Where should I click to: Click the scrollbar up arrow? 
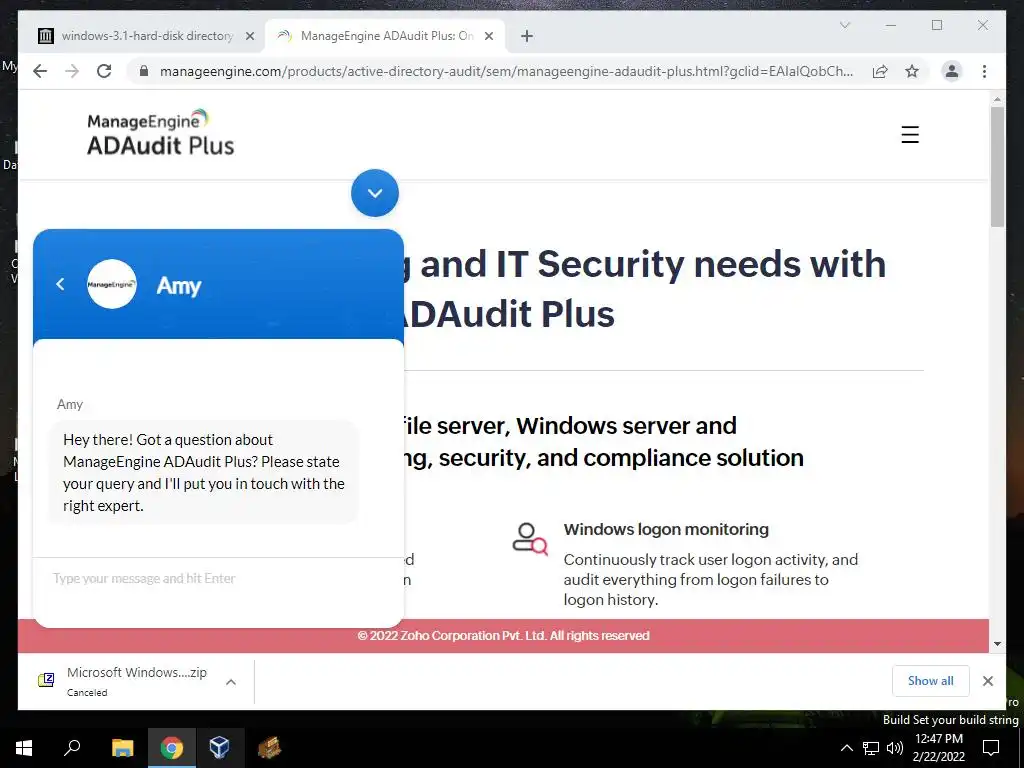[997, 99]
